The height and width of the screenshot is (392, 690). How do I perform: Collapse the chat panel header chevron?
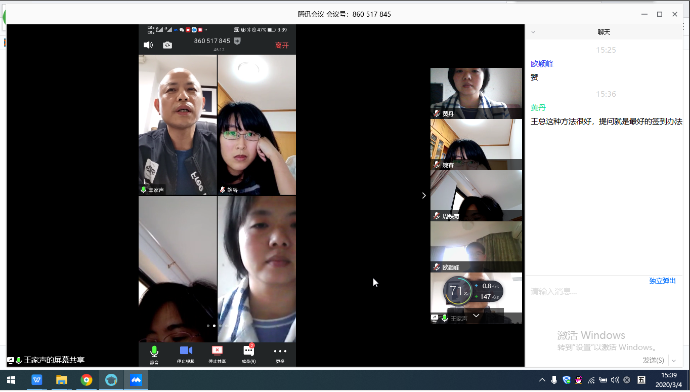pyautogui.click(x=533, y=32)
